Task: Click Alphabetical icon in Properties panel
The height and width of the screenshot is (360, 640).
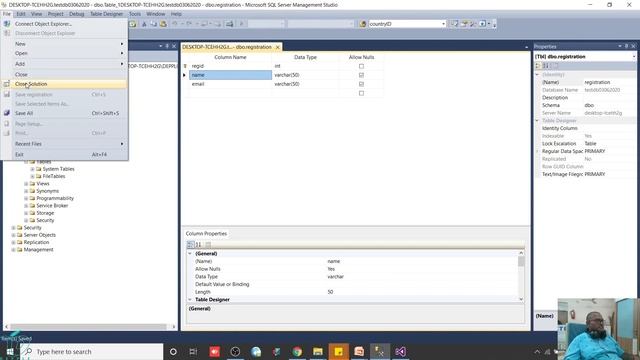Action: [x=546, y=66]
